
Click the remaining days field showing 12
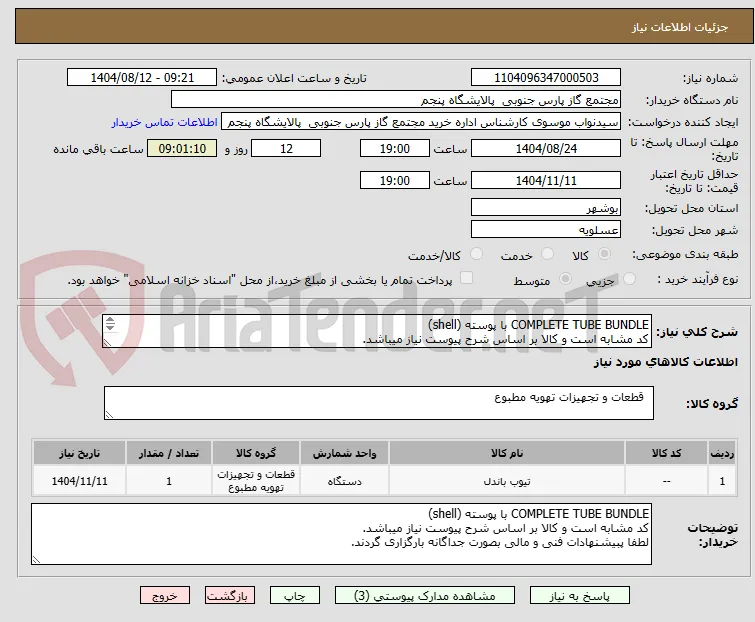click(286, 148)
